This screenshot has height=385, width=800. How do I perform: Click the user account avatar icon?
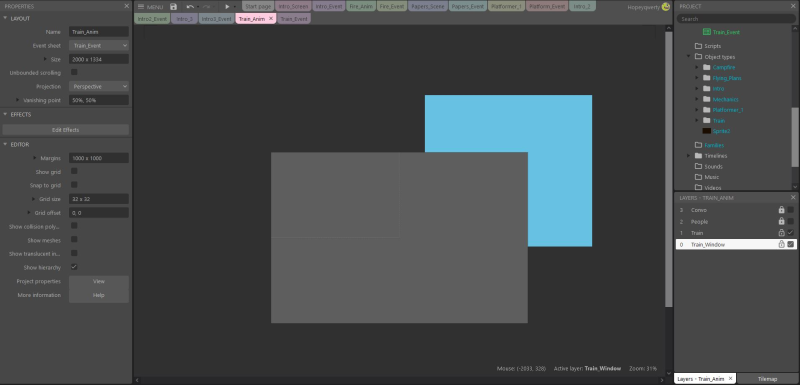click(x=665, y=7)
